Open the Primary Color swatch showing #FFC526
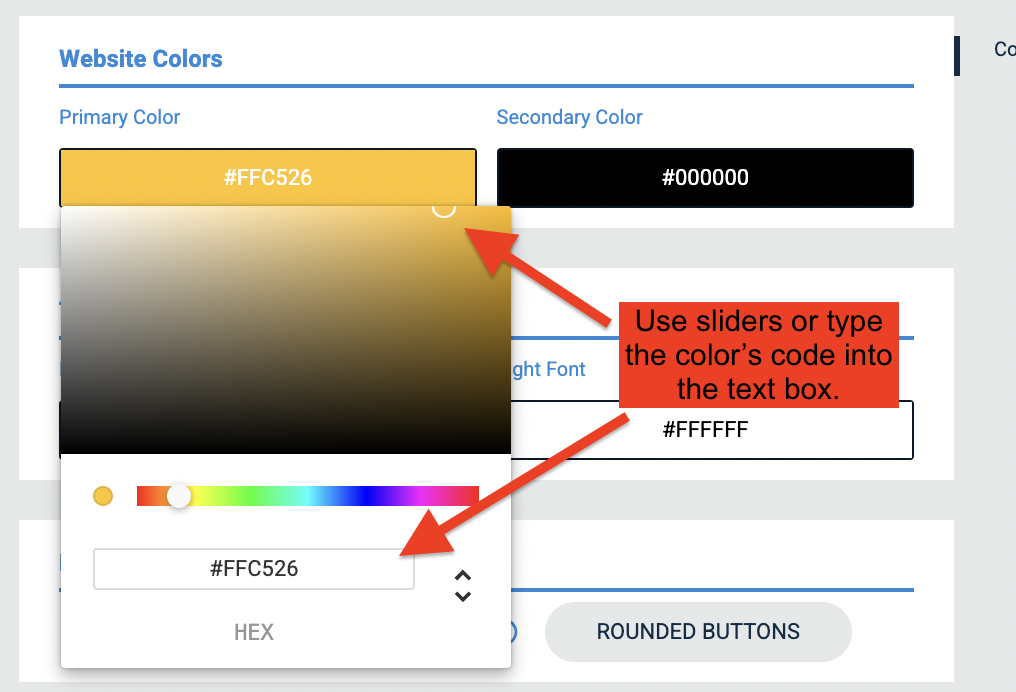The image size is (1016, 692). point(267,177)
